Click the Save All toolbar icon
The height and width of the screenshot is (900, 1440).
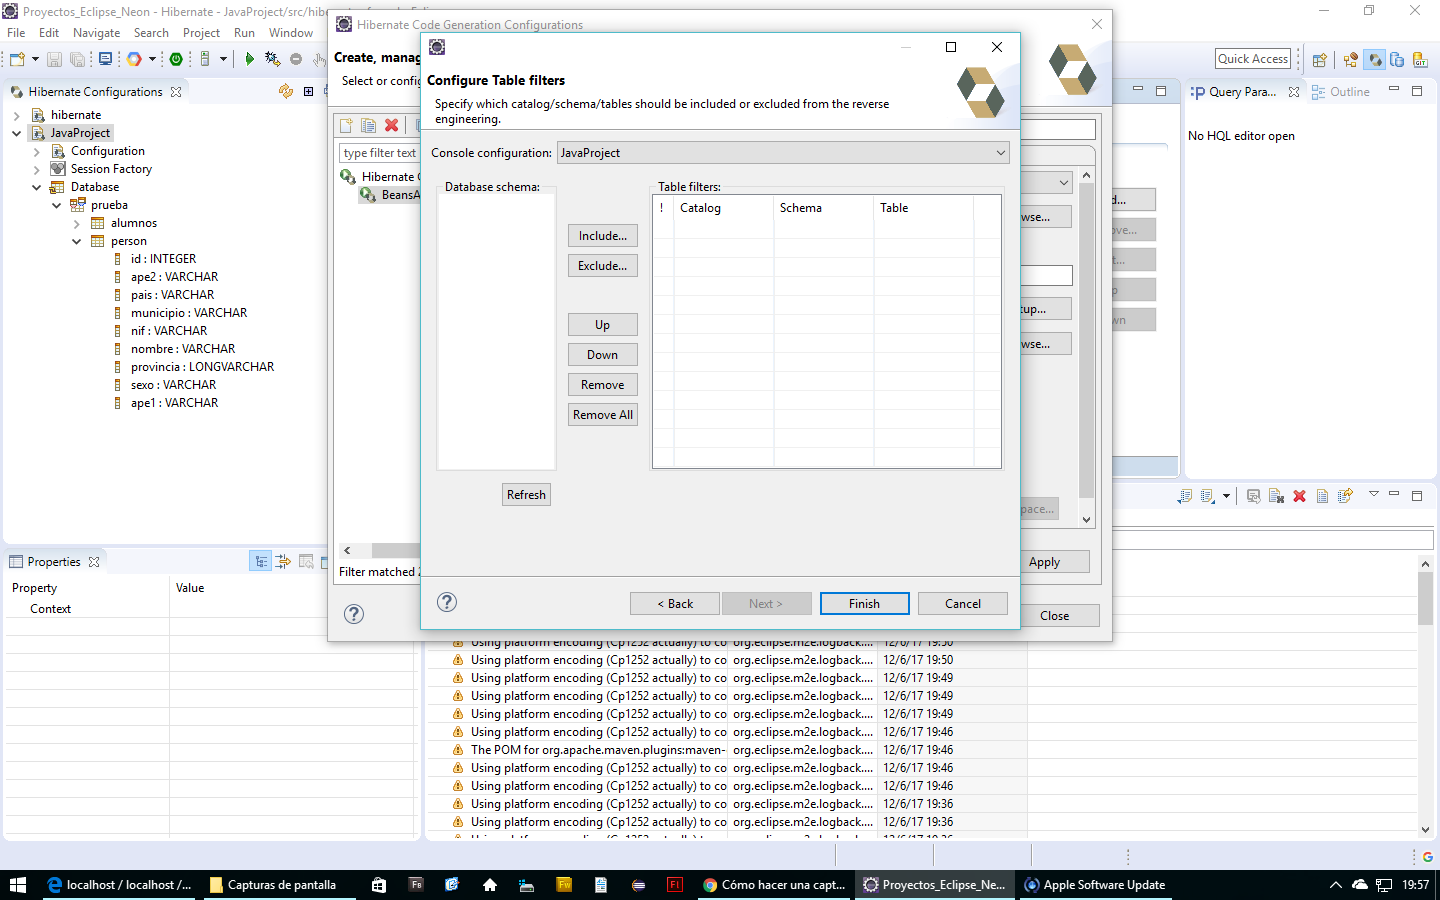click(77, 59)
